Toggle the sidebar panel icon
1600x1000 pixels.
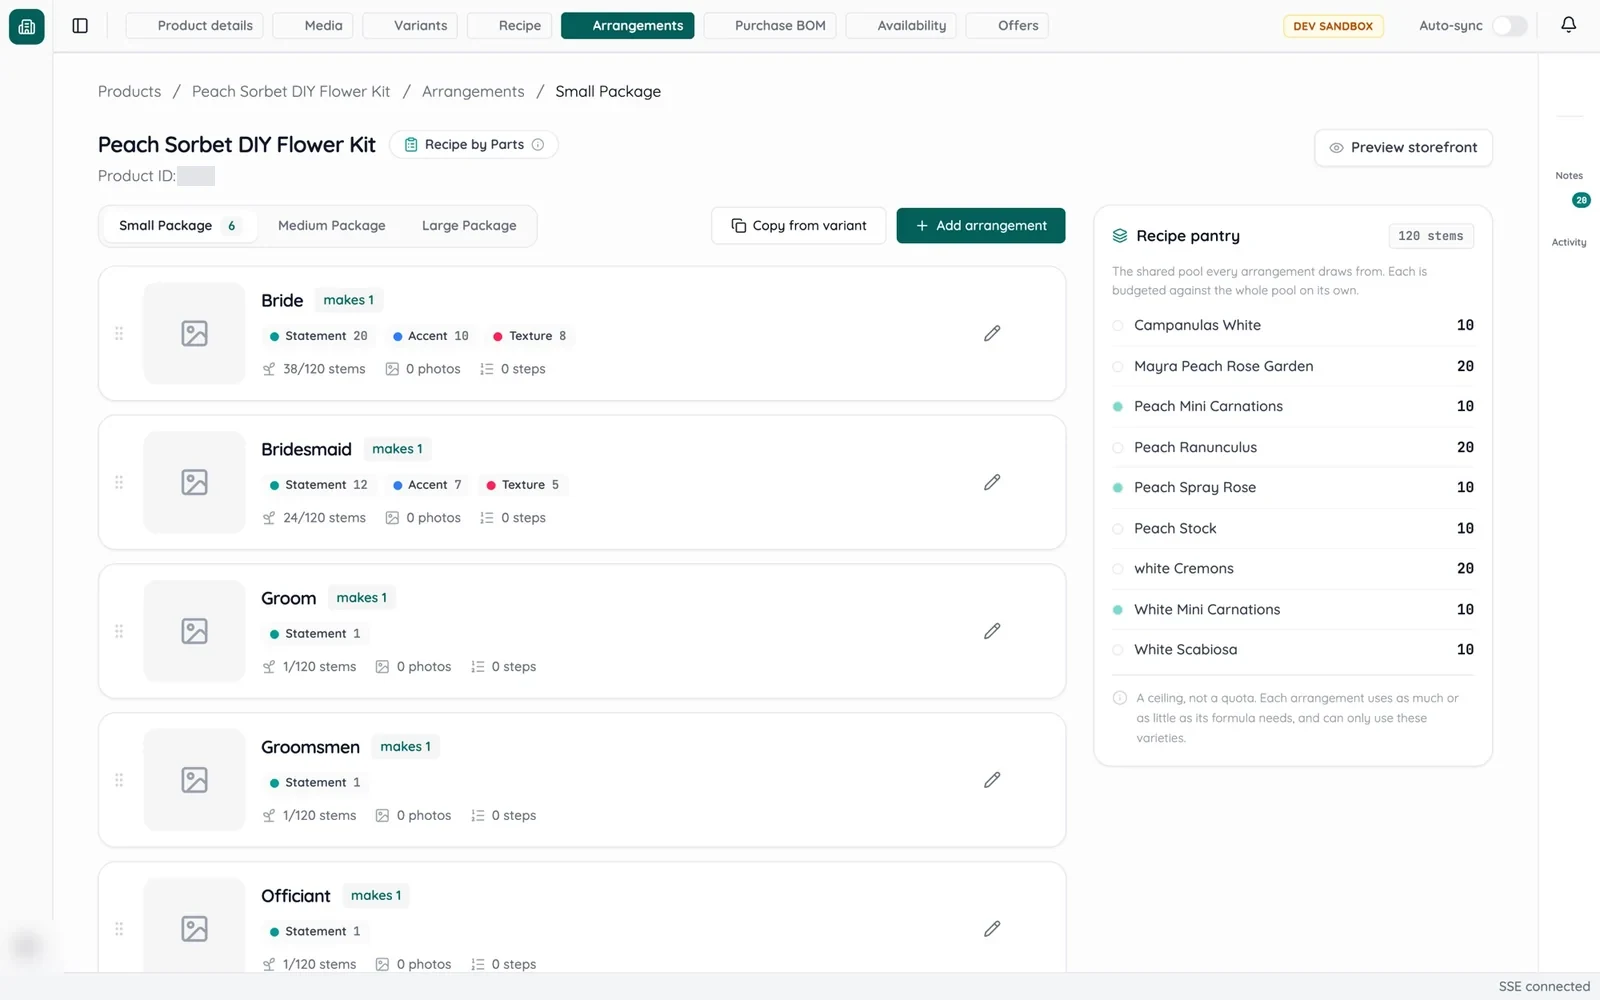point(80,26)
